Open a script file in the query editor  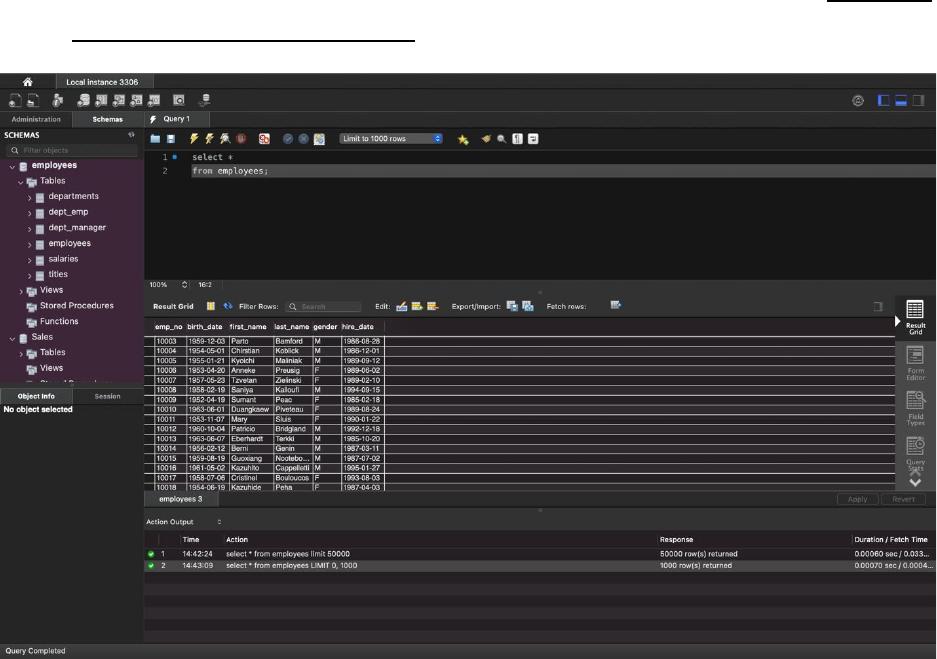(x=155, y=139)
